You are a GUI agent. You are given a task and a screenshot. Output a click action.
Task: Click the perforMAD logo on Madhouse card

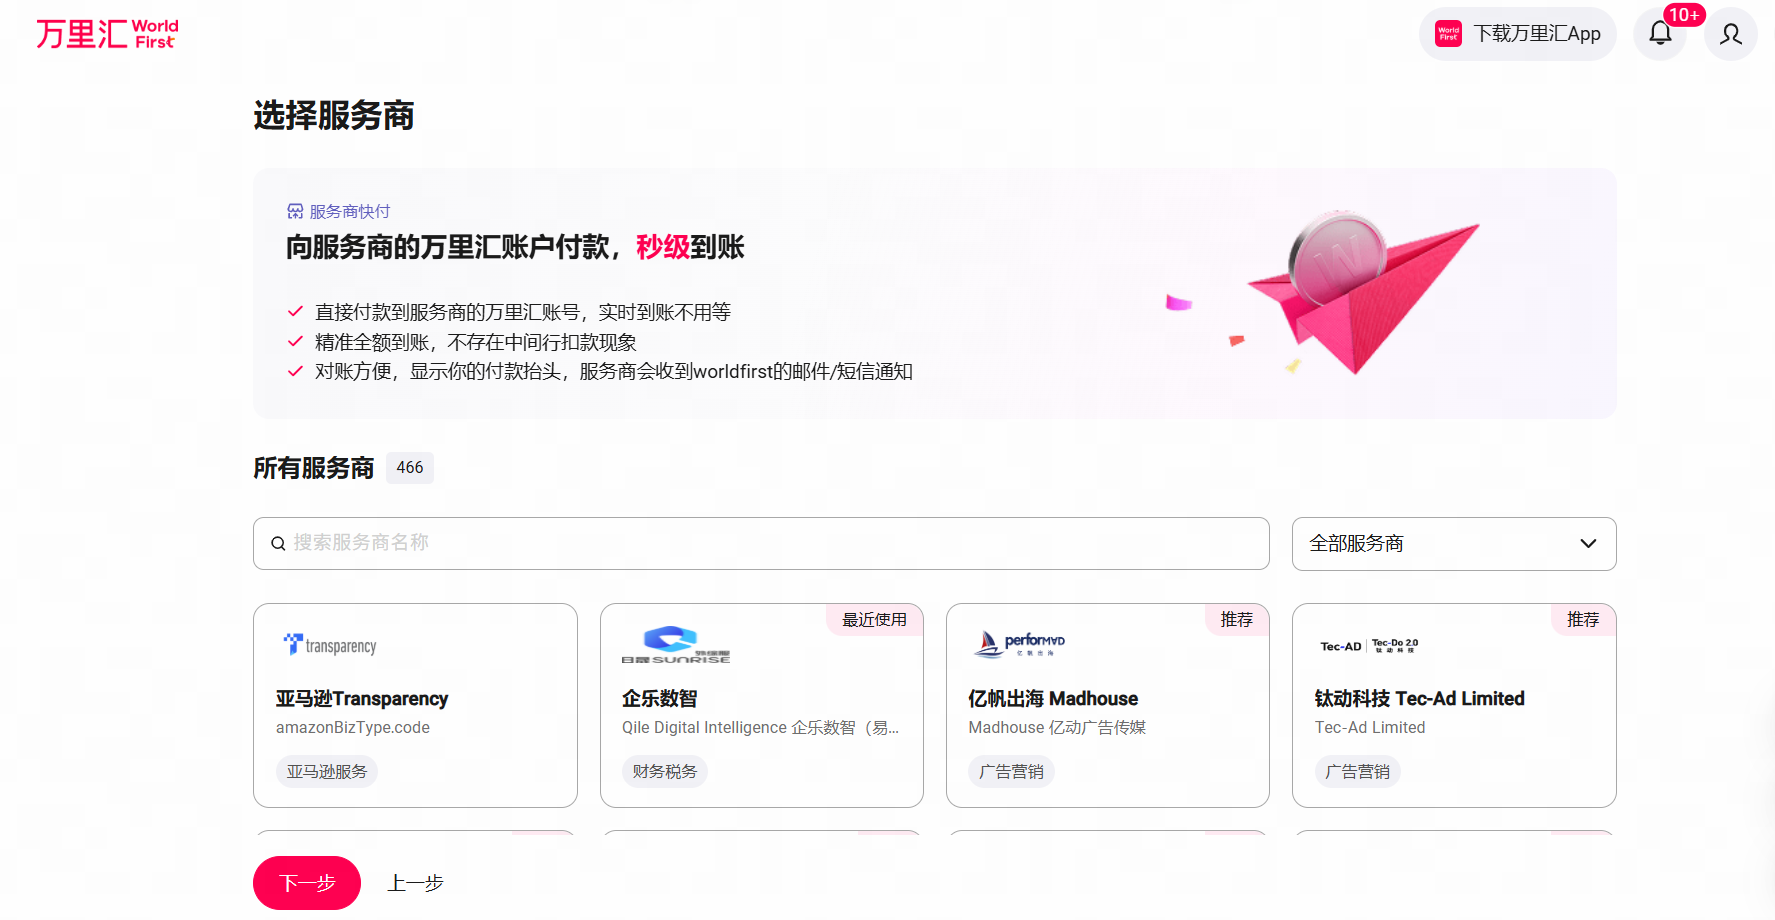pyautogui.click(x=1020, y=645)
